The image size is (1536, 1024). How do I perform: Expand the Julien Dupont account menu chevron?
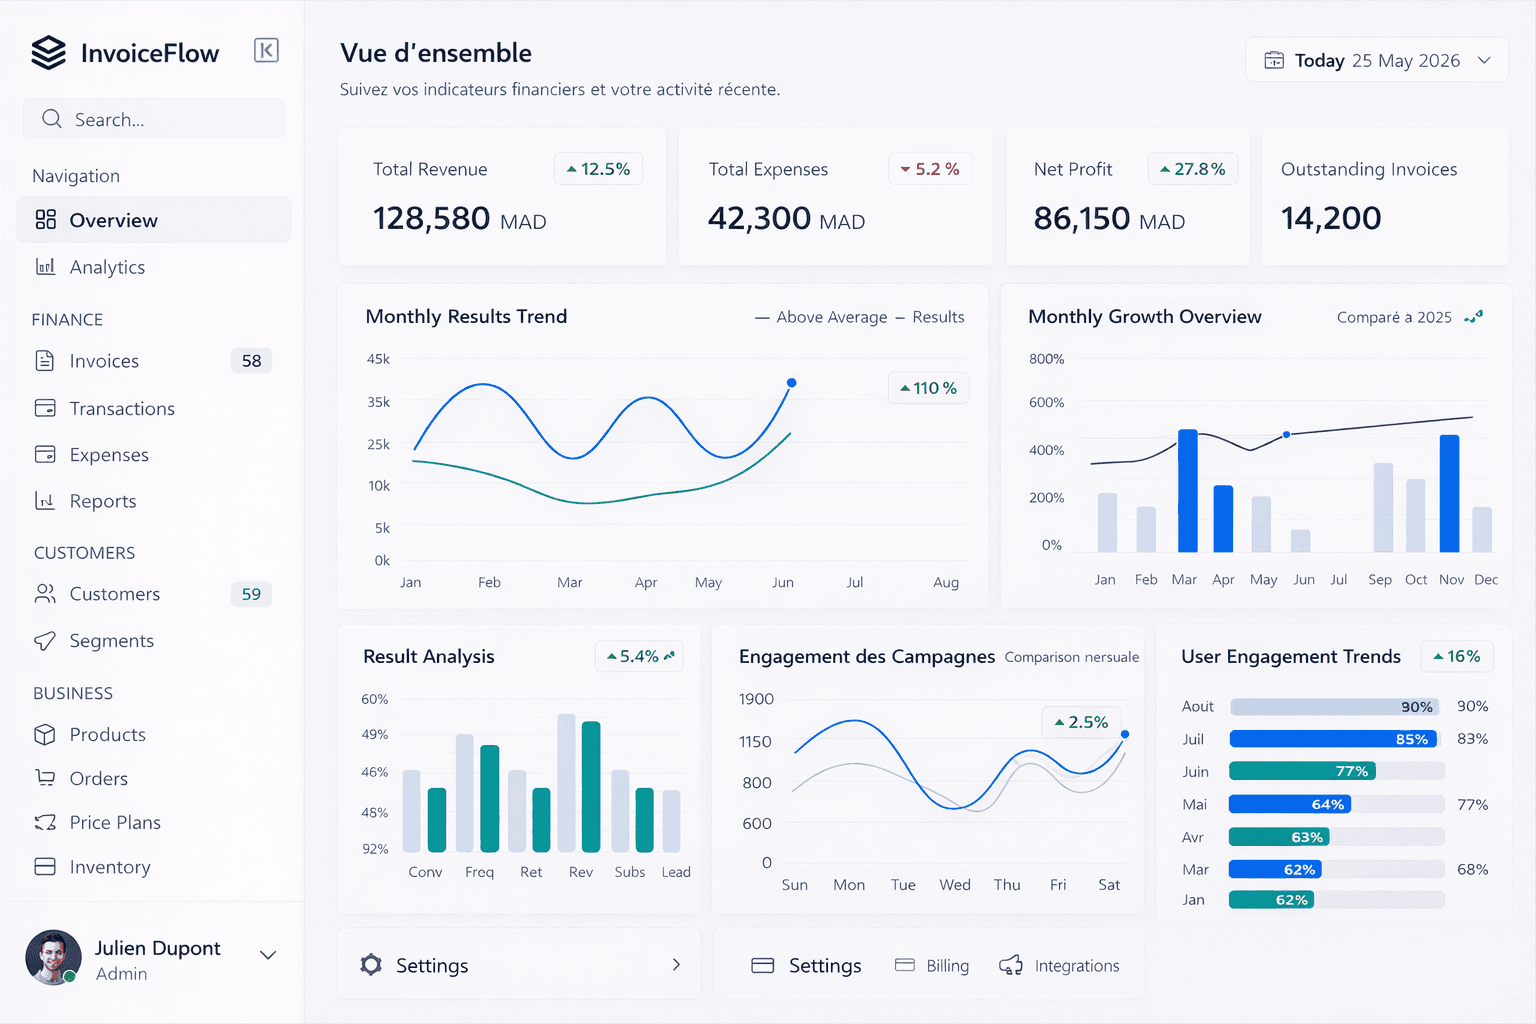pos(268,955)
